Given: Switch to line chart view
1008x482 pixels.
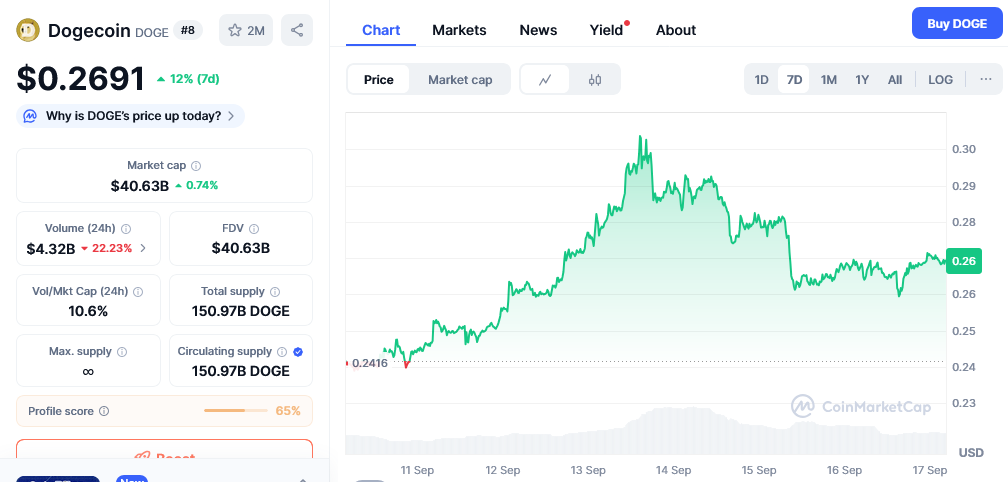Looking at the screenshot, I should click(545, 80).
